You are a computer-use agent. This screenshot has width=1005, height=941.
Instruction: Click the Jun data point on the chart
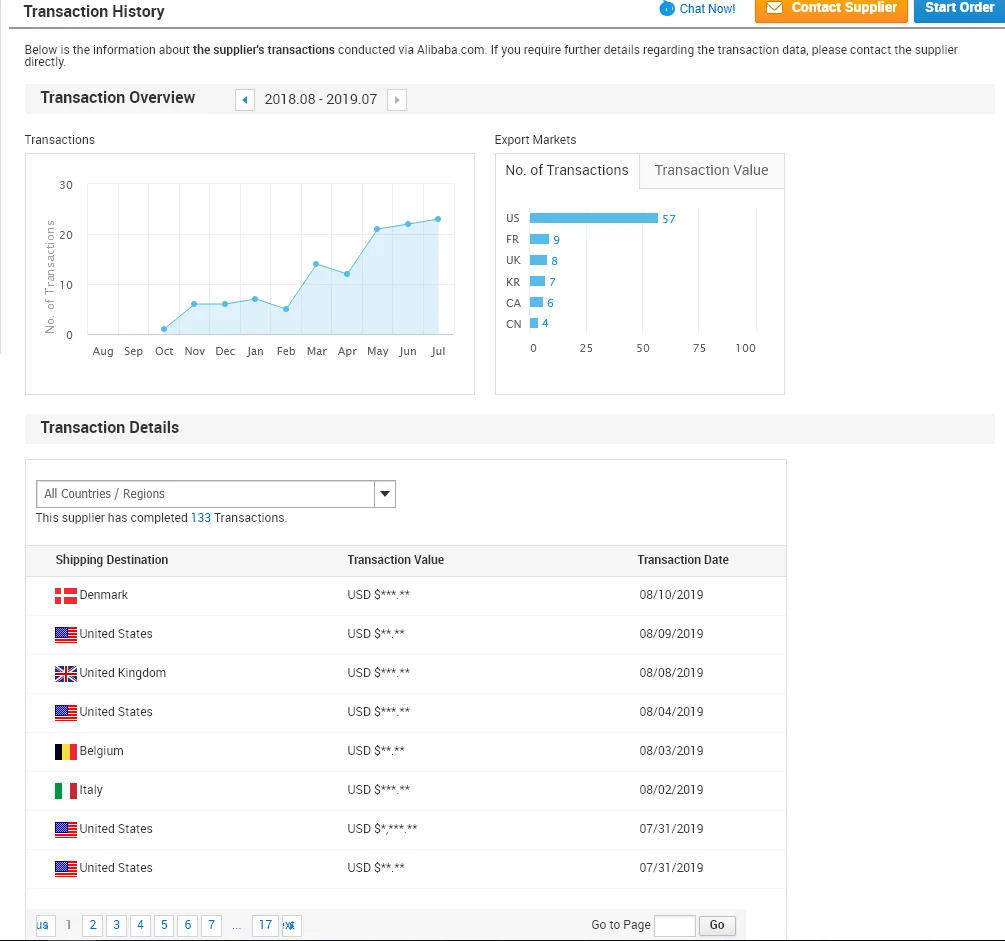408,224
